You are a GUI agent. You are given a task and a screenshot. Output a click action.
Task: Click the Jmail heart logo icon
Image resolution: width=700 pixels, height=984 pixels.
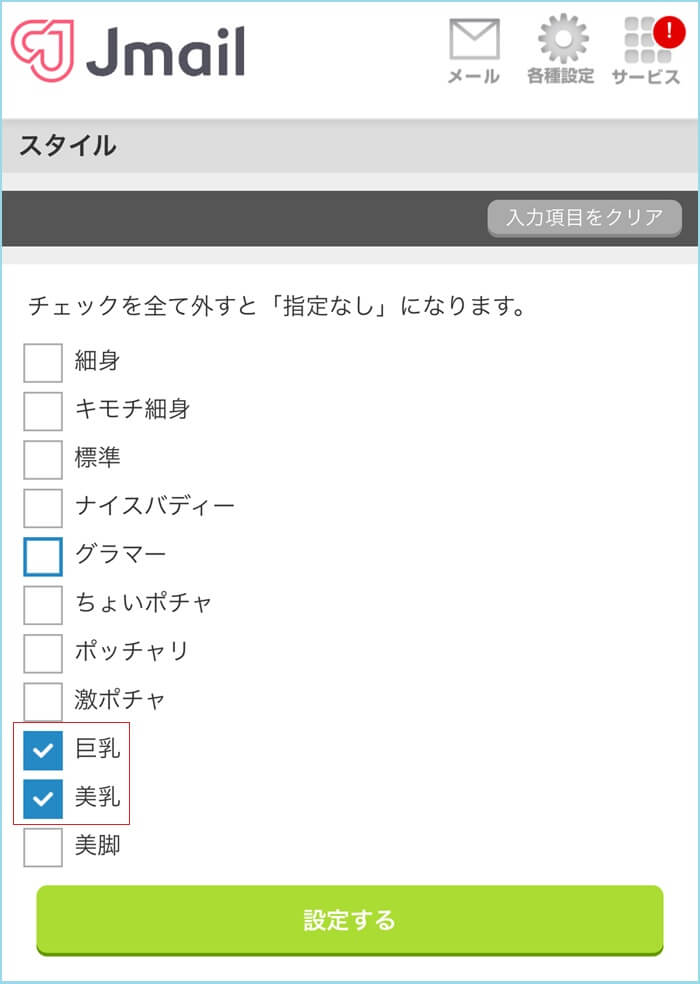pos(42,47)
